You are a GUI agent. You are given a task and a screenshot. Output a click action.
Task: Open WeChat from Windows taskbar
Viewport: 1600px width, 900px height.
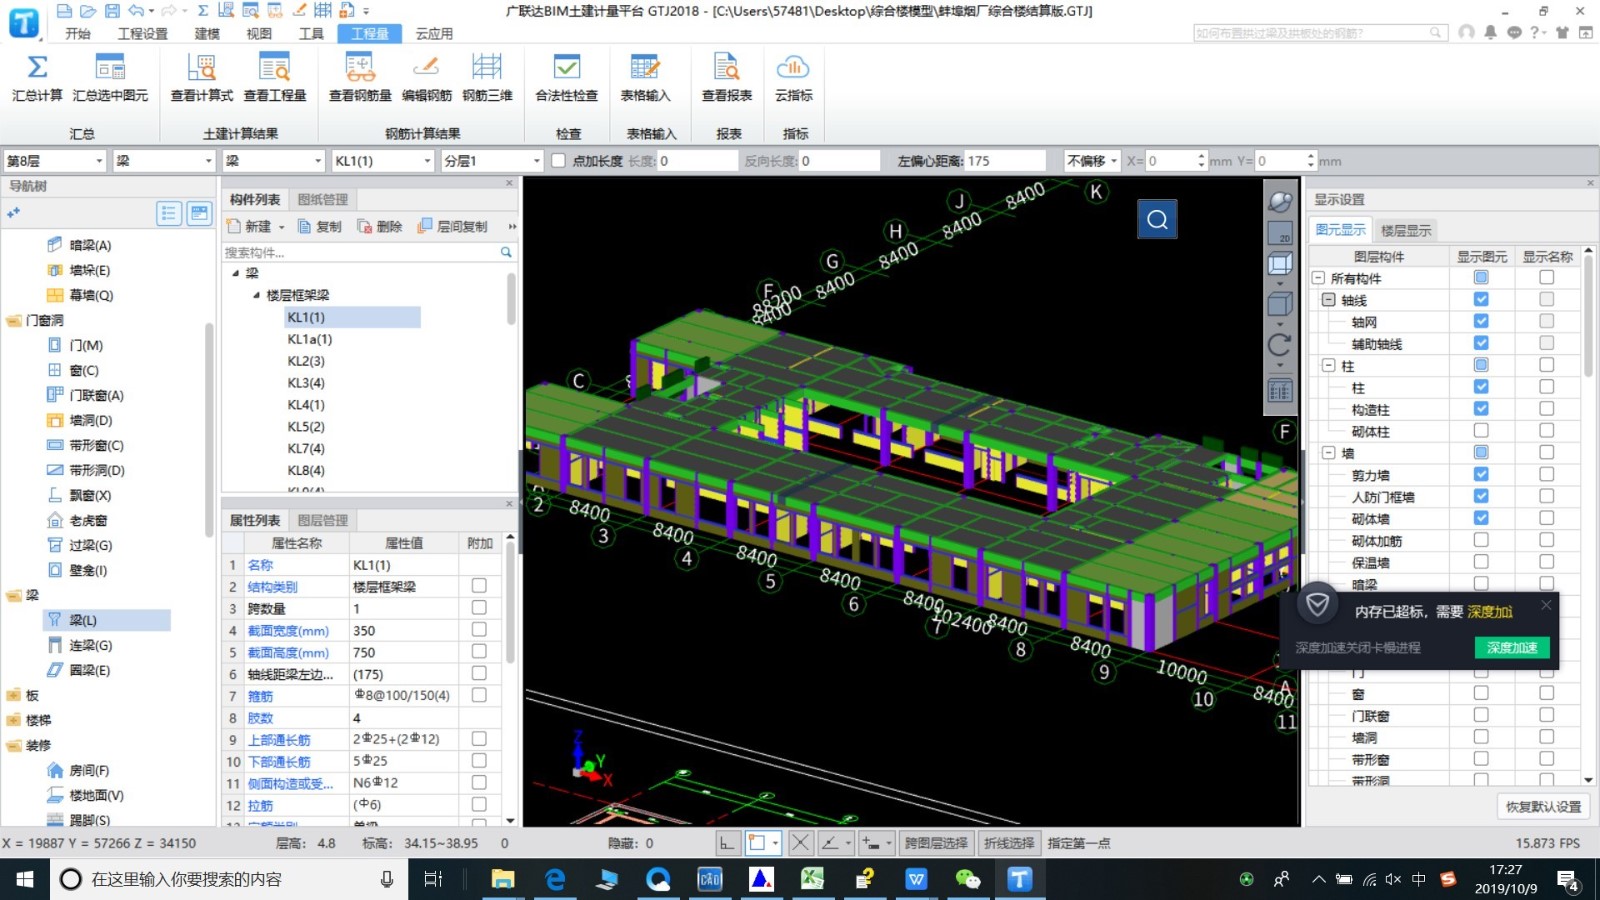click(x=967, y=879)
